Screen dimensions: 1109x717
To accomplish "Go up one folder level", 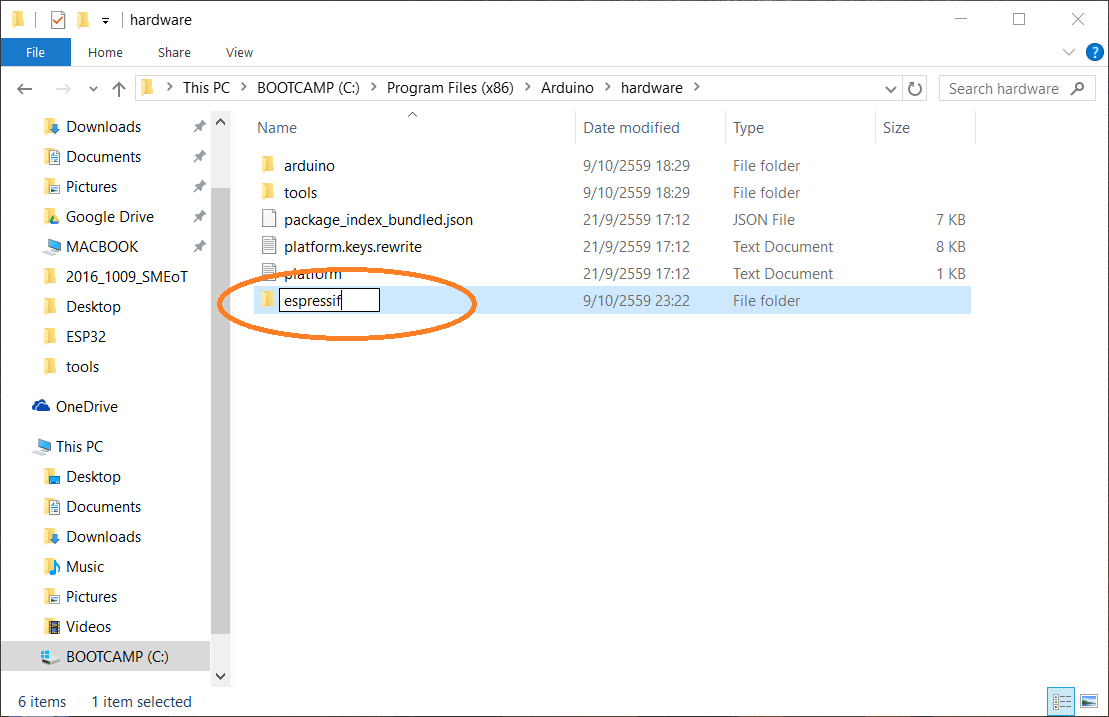I will [x=119, y=88].
